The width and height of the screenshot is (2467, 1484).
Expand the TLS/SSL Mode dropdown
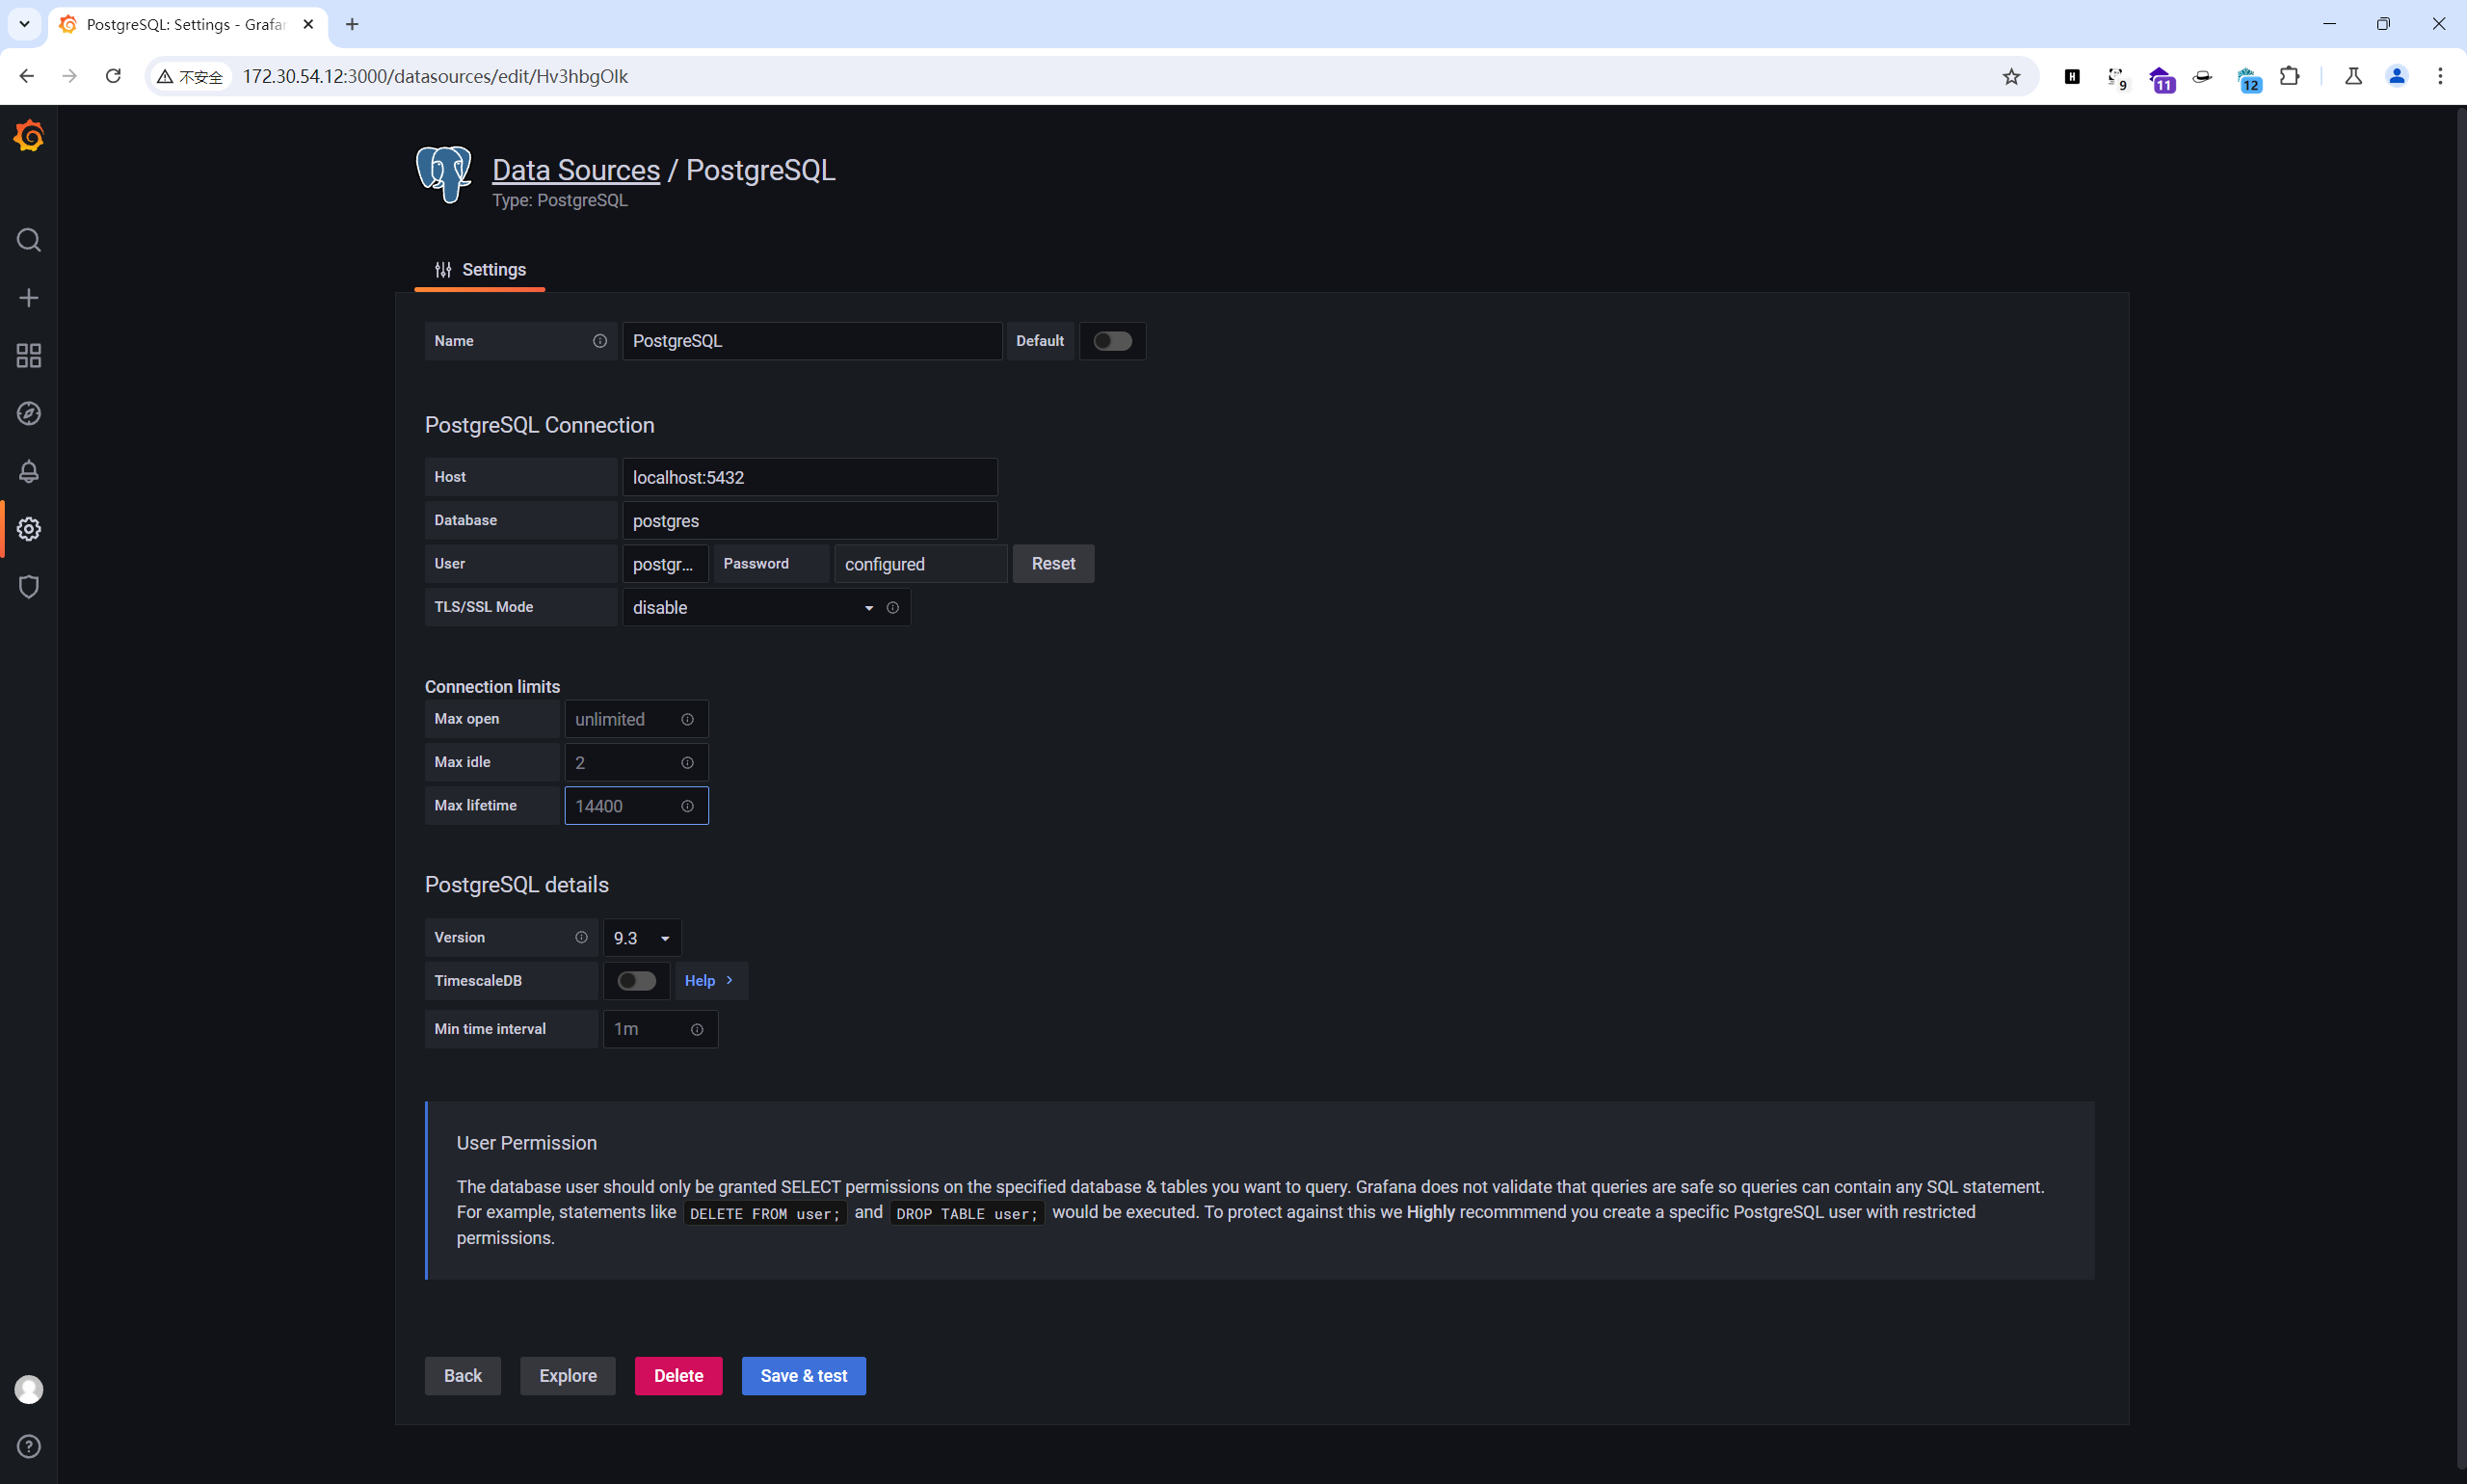click(751, 608)
